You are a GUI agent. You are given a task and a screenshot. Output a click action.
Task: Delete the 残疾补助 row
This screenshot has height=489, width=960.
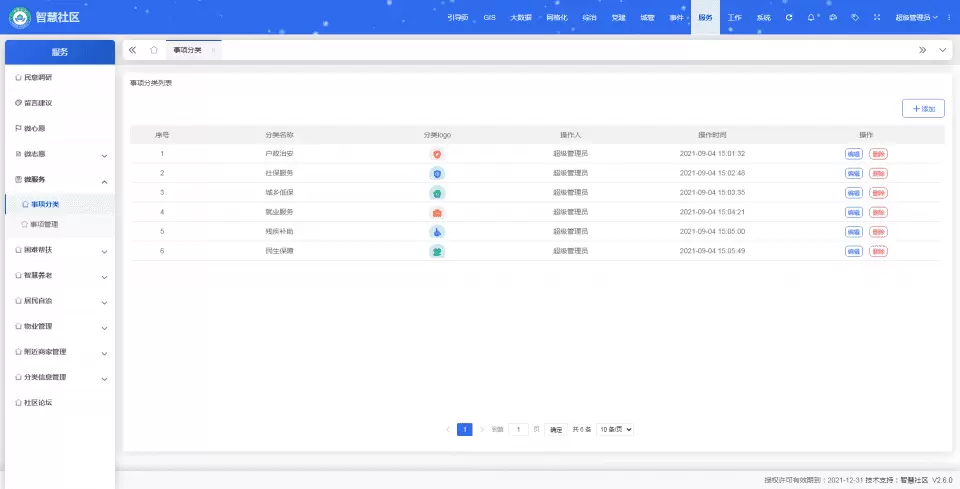[879, 232]
